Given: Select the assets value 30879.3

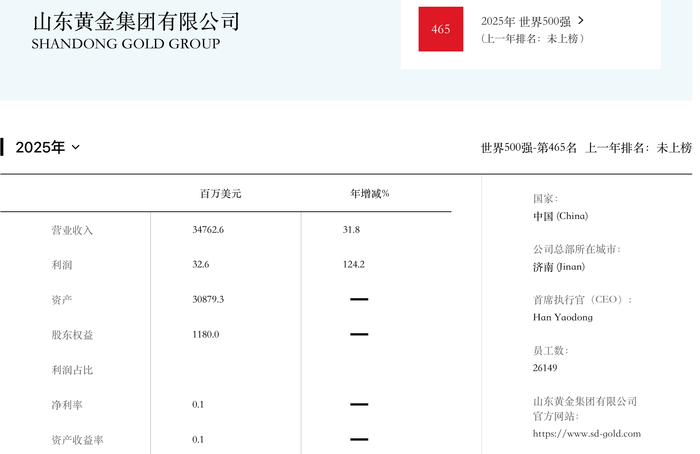Looking at the screenshot, I should click(x=208, y=300).
